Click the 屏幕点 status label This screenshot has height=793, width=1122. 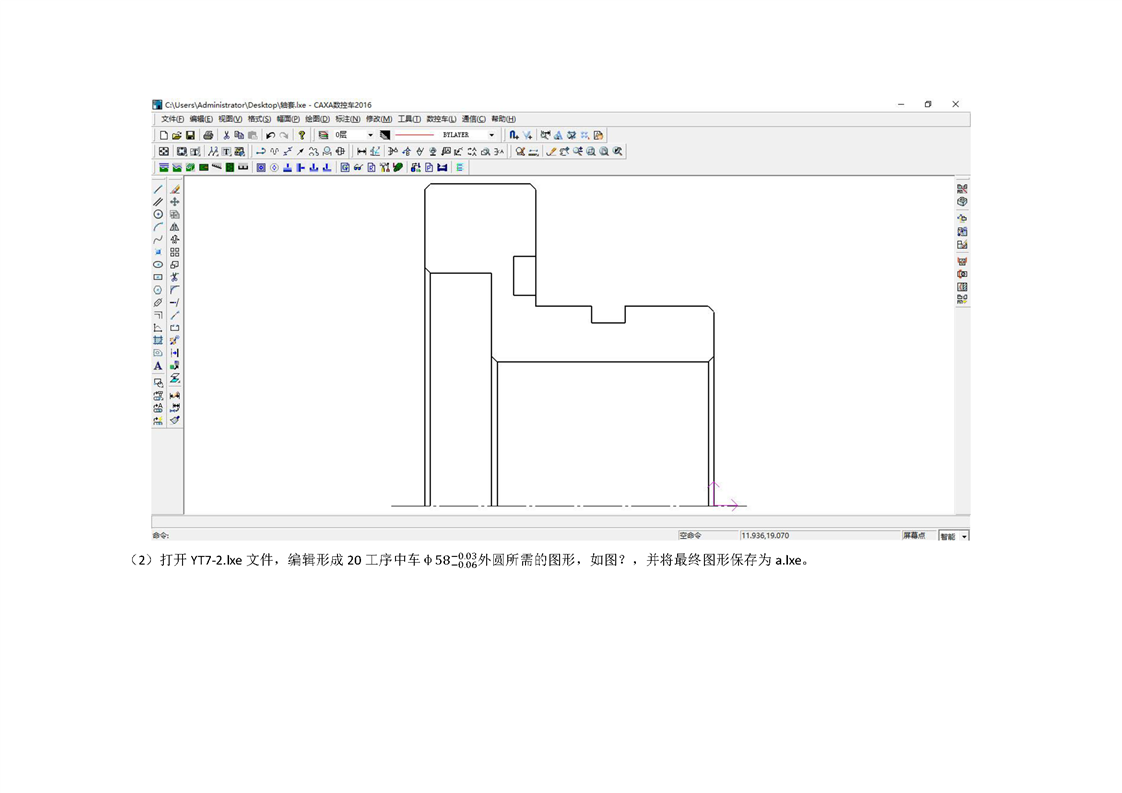click(x=914, y=535)
